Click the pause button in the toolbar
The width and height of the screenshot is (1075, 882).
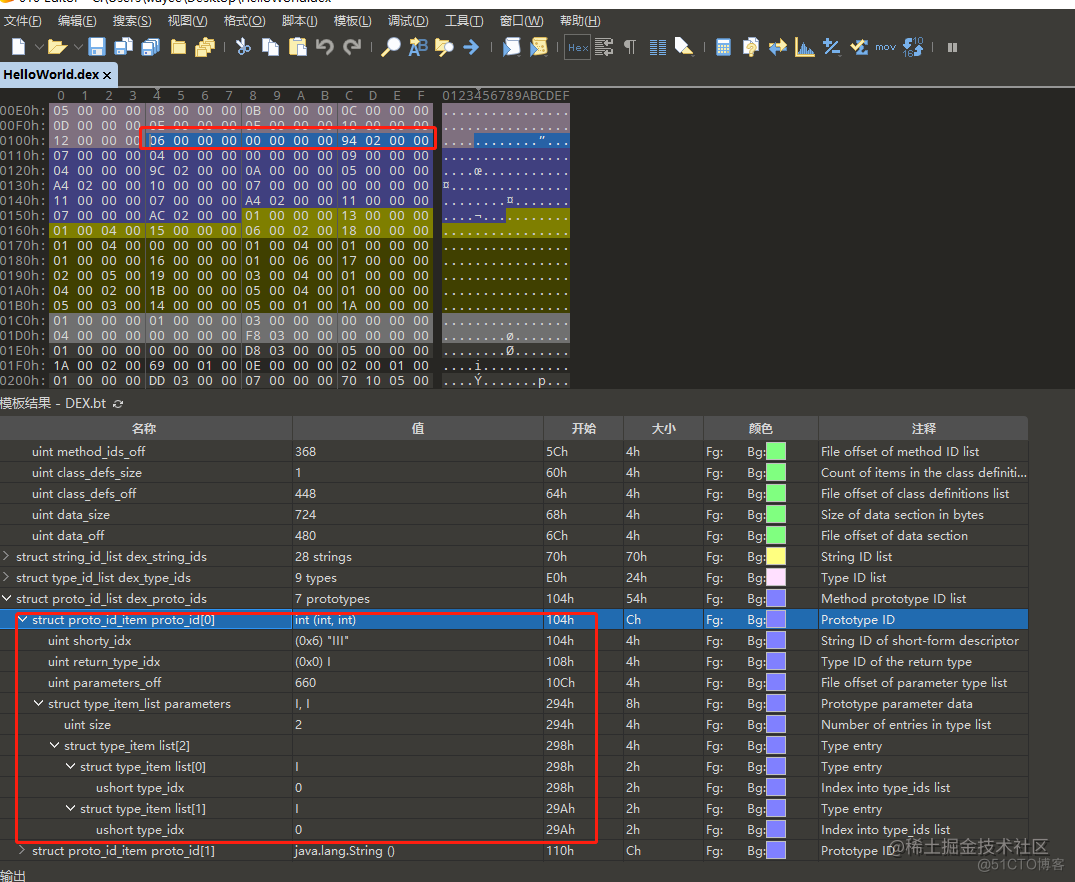coord(952,47)
